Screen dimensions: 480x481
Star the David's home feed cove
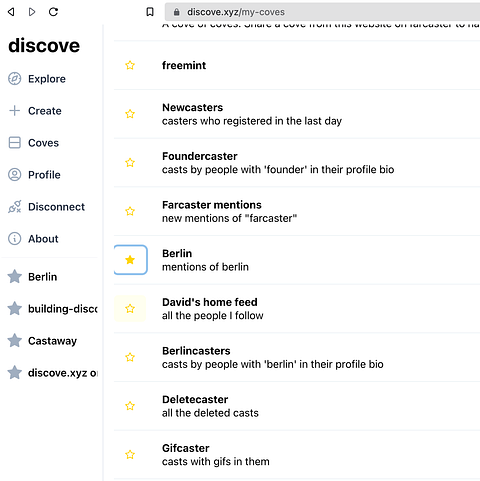[130, 308]
